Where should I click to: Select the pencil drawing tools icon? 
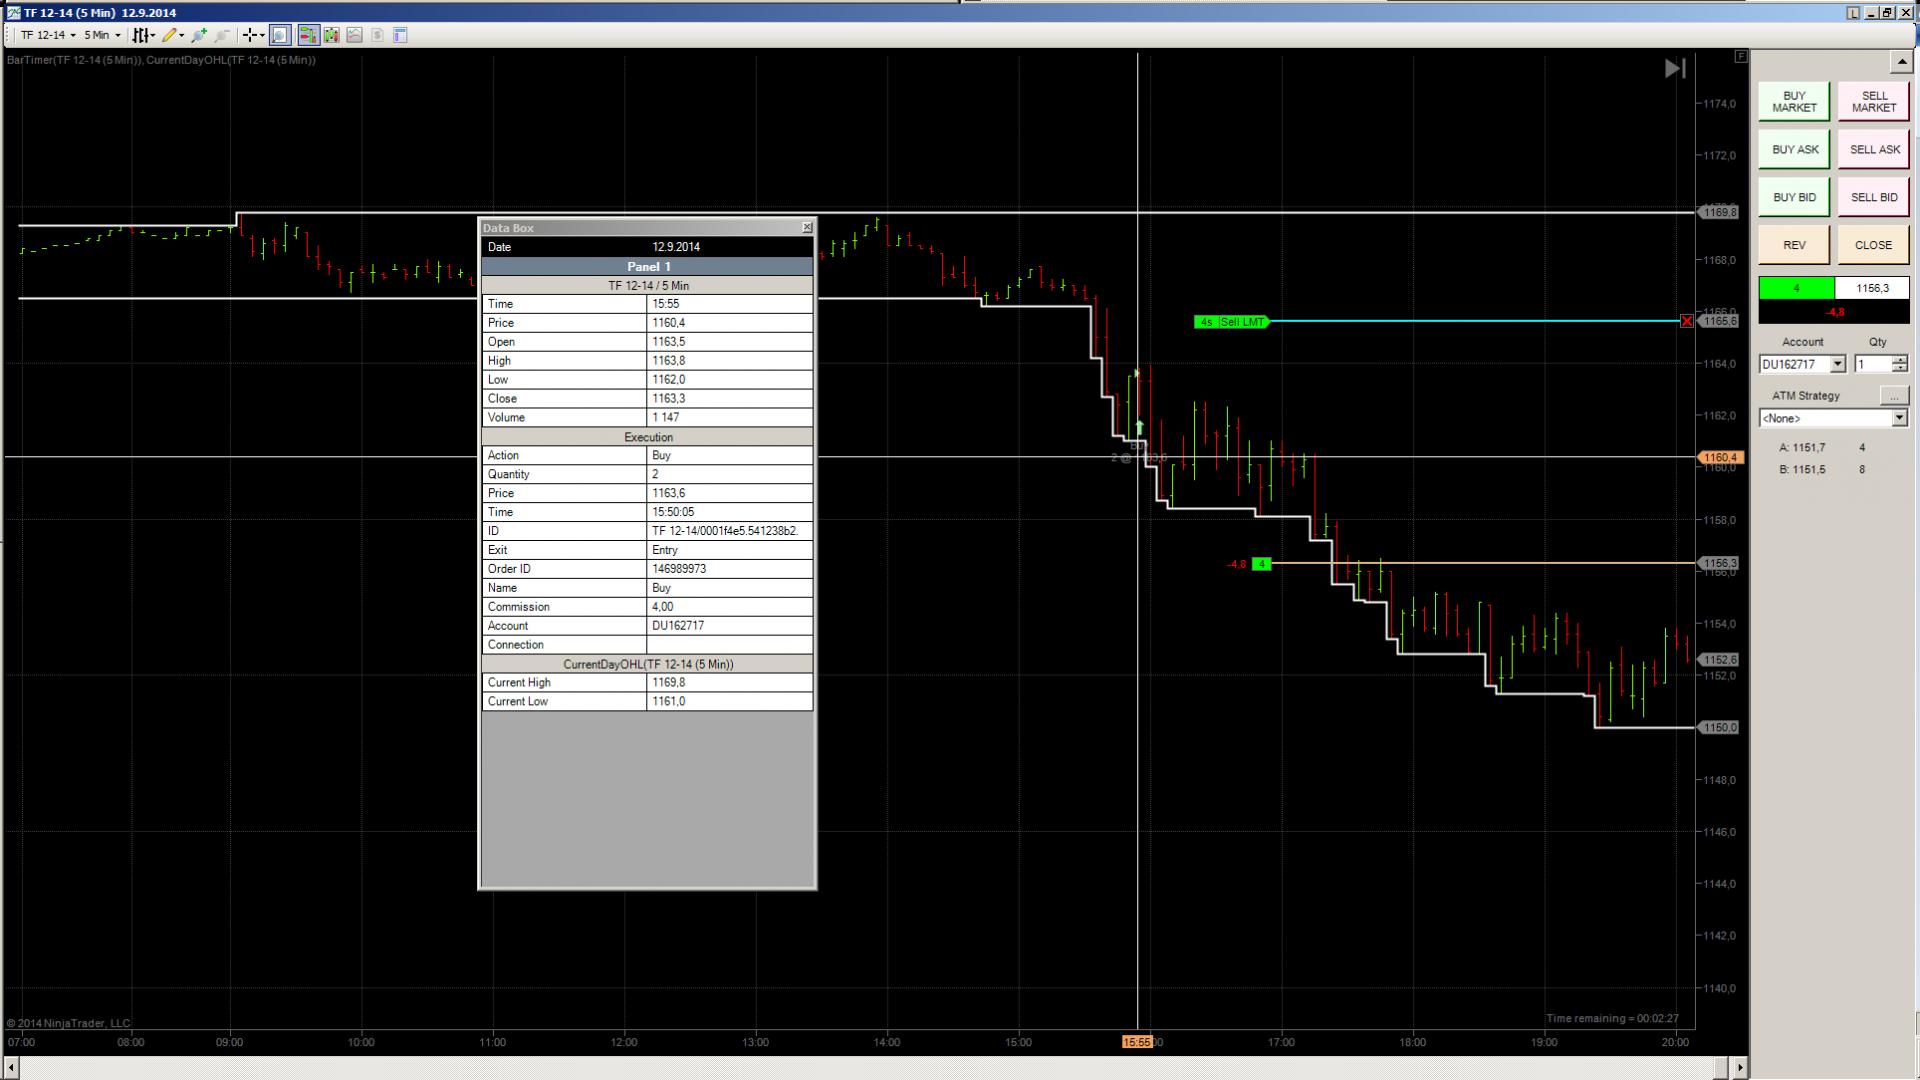170,35
